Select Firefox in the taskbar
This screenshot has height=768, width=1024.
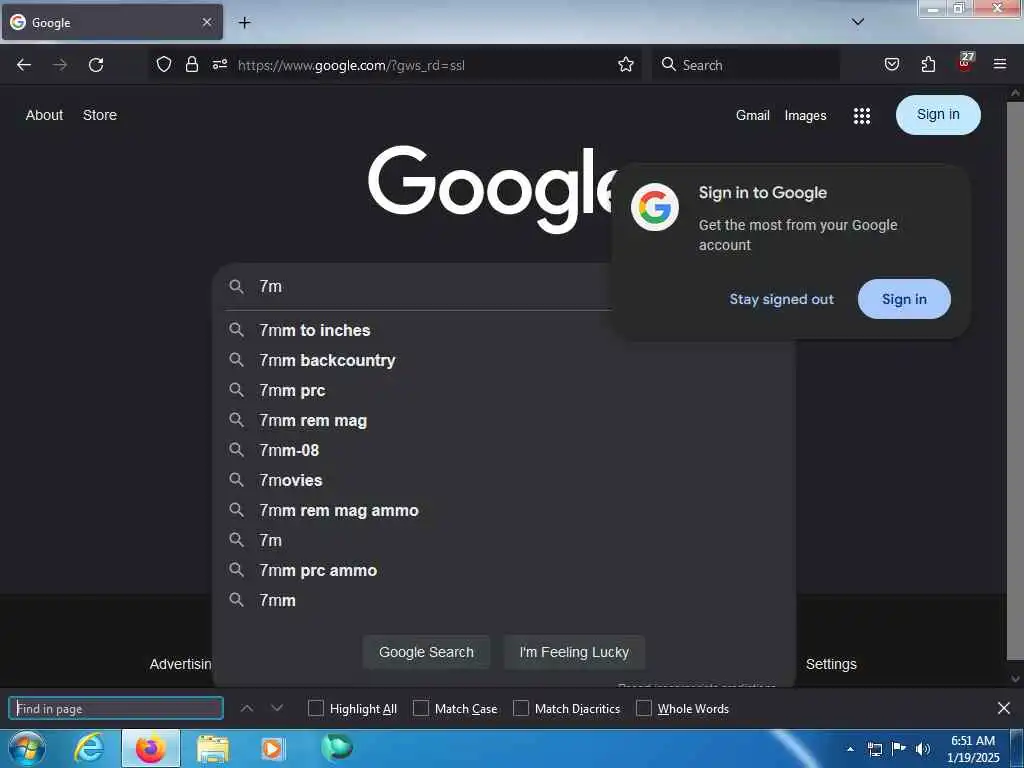[151, 748]
